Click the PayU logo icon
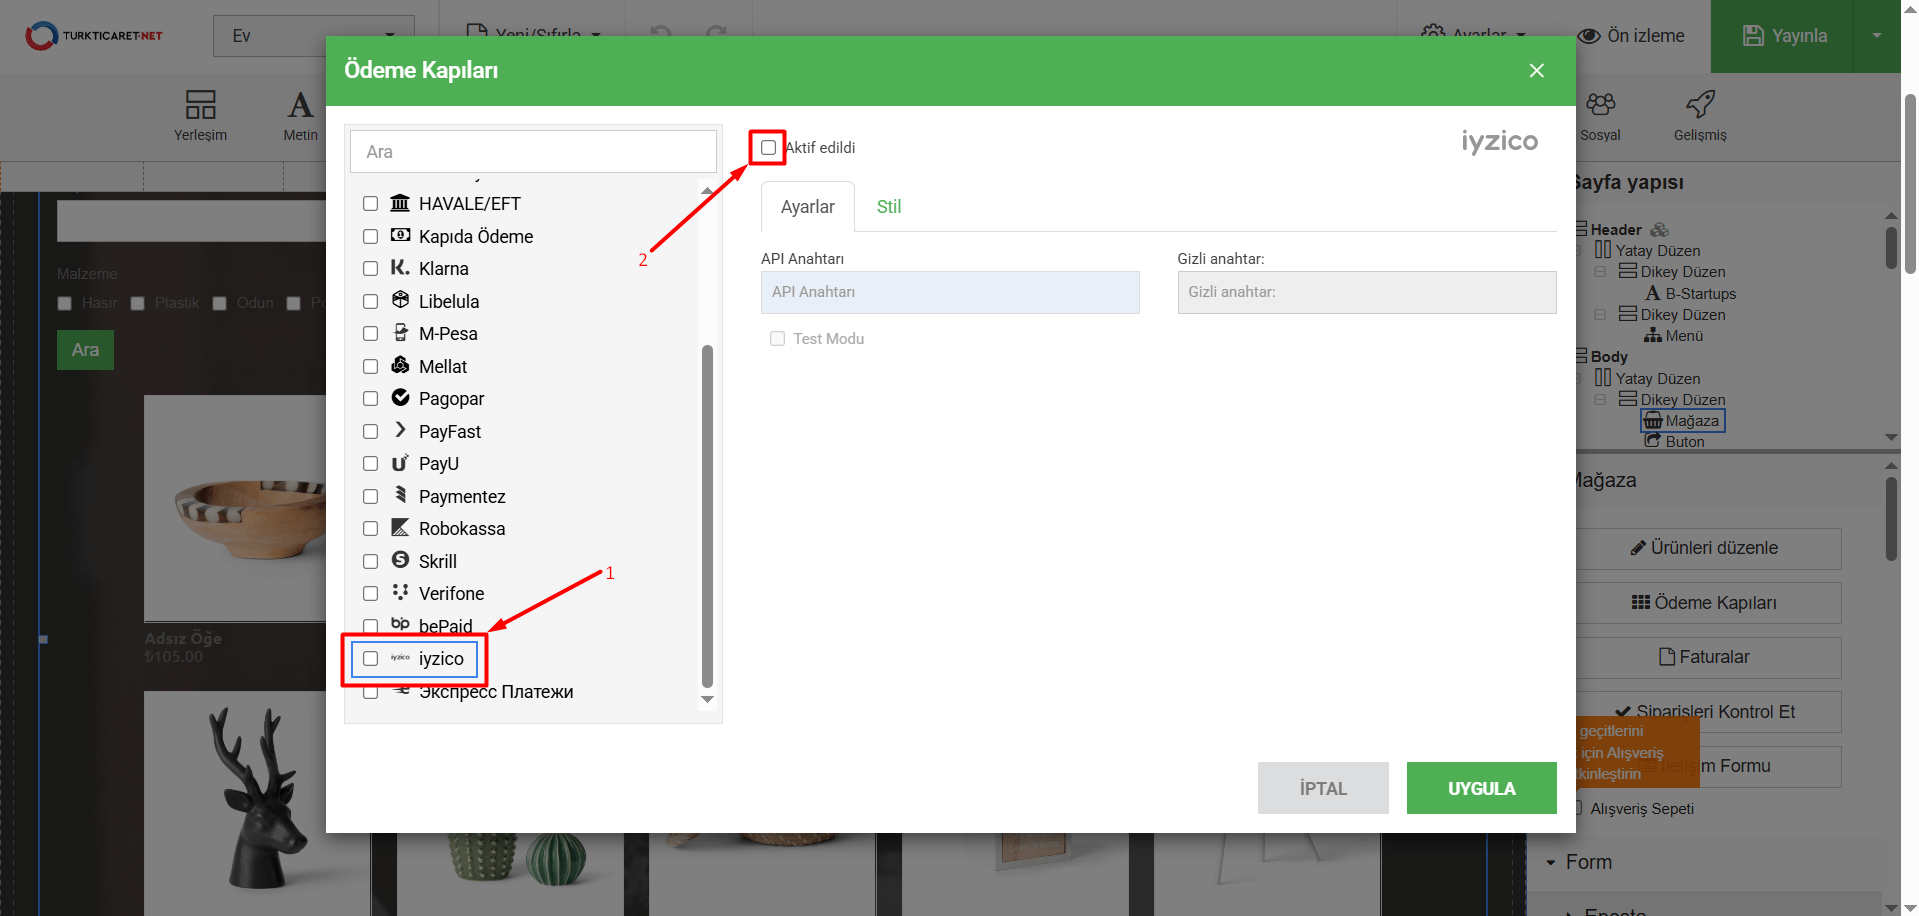 pyautogui.click(x=400, y=463)
